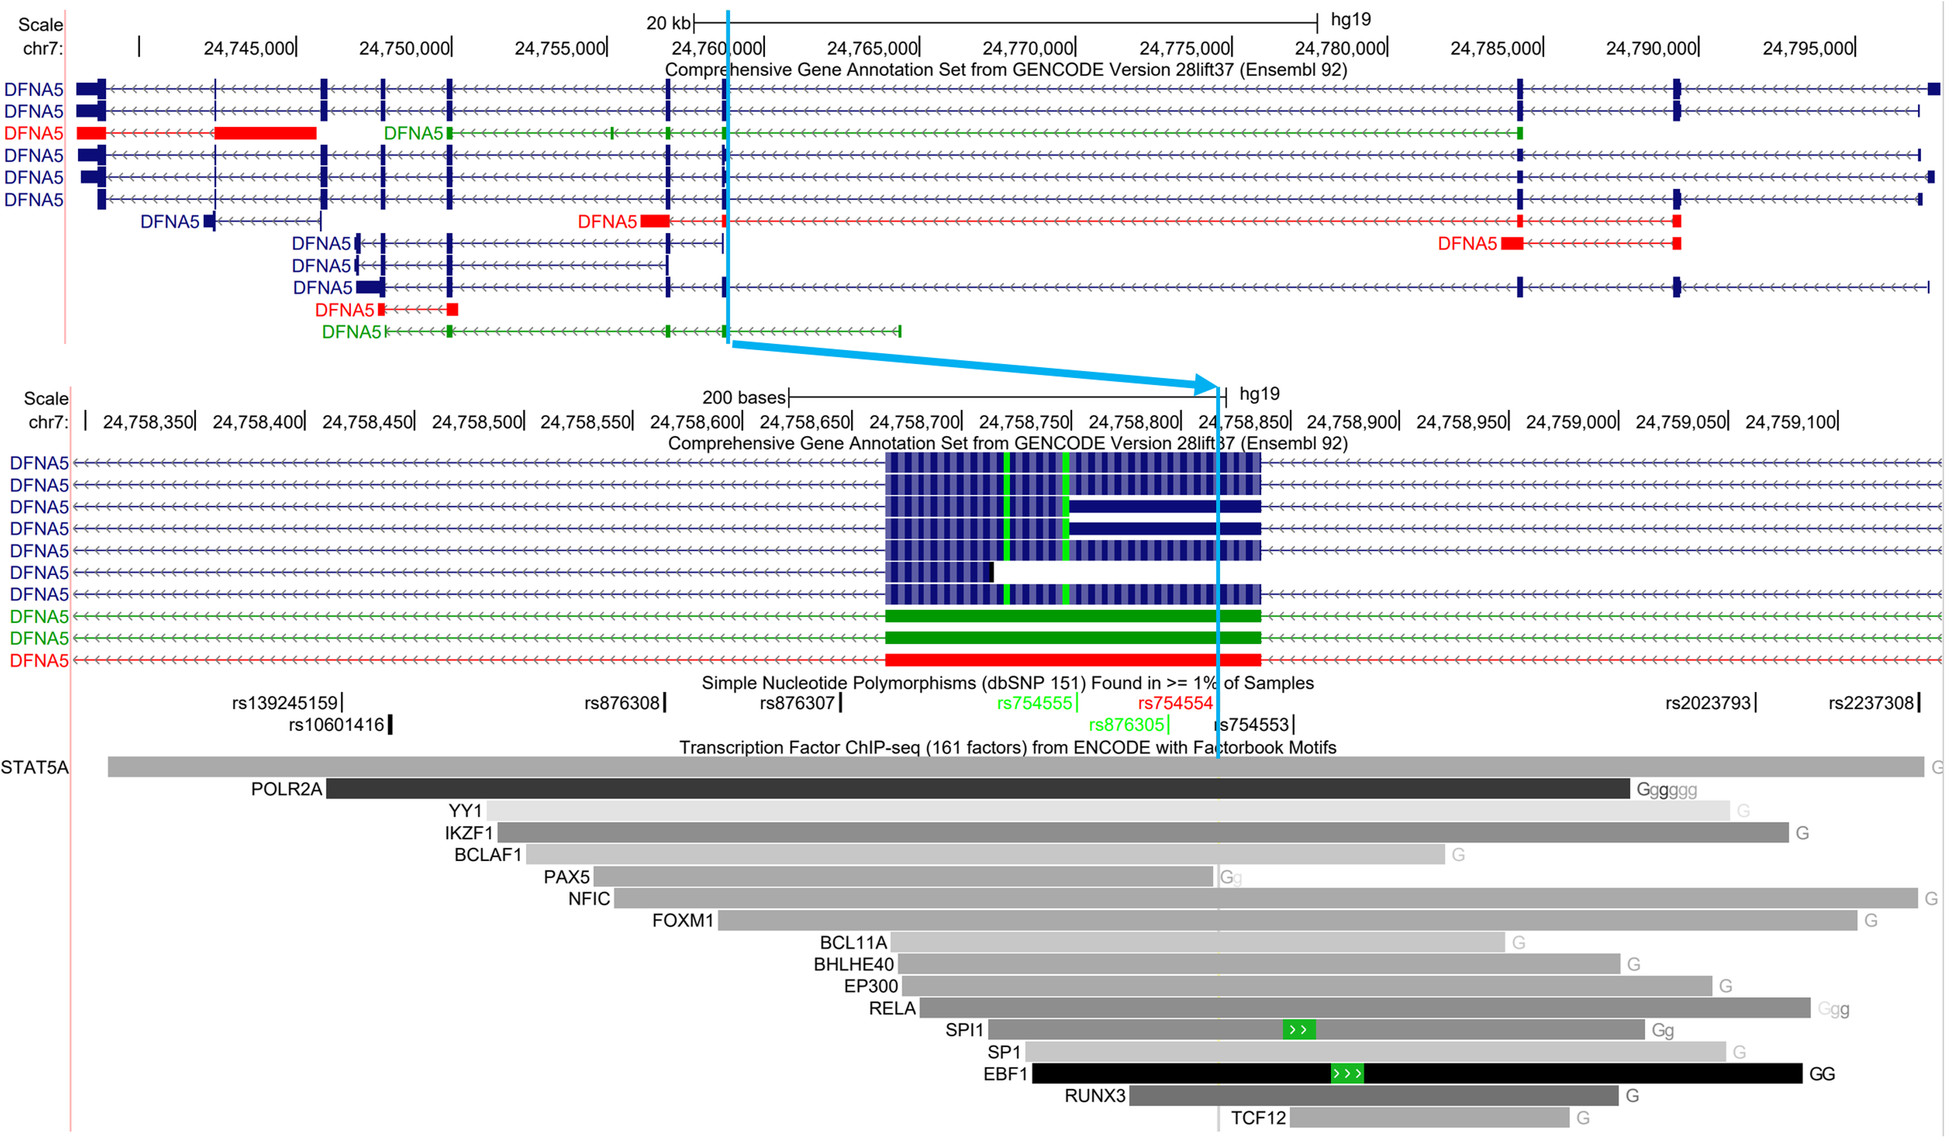
Task: Select position label 24,758,400
Action: click(x=258, y=422)
